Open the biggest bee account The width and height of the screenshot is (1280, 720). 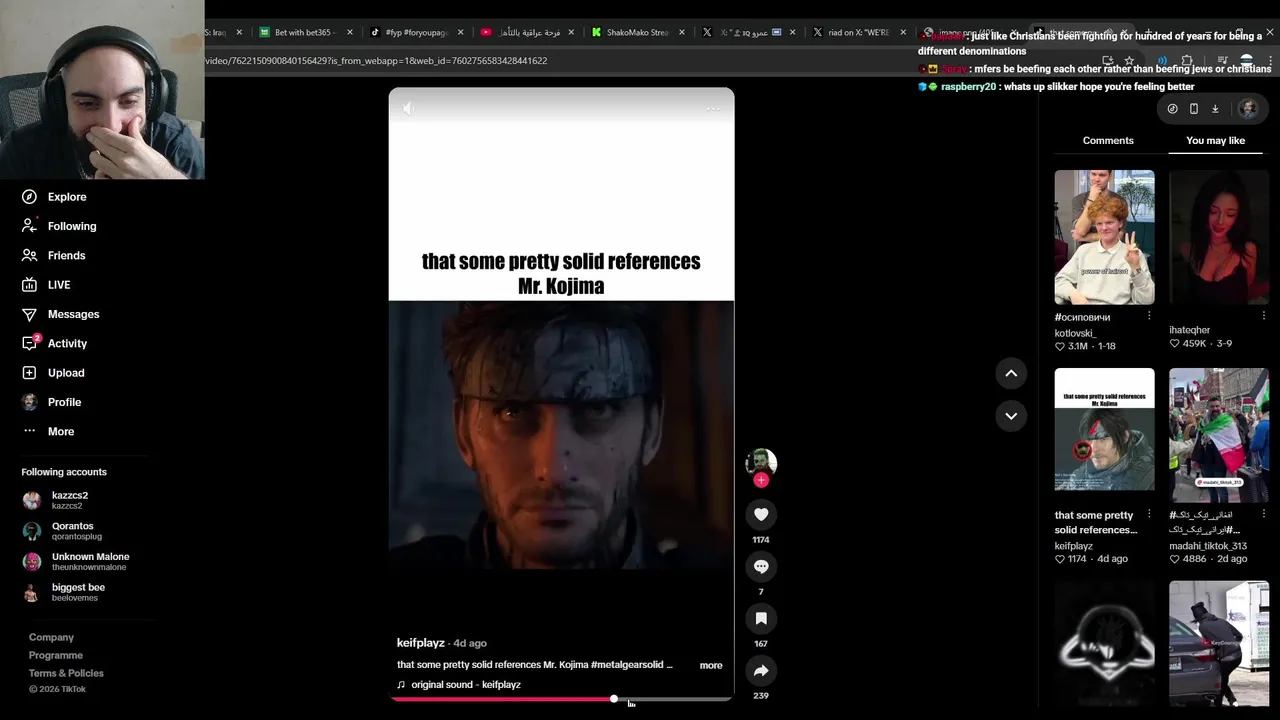pos(64,592)
